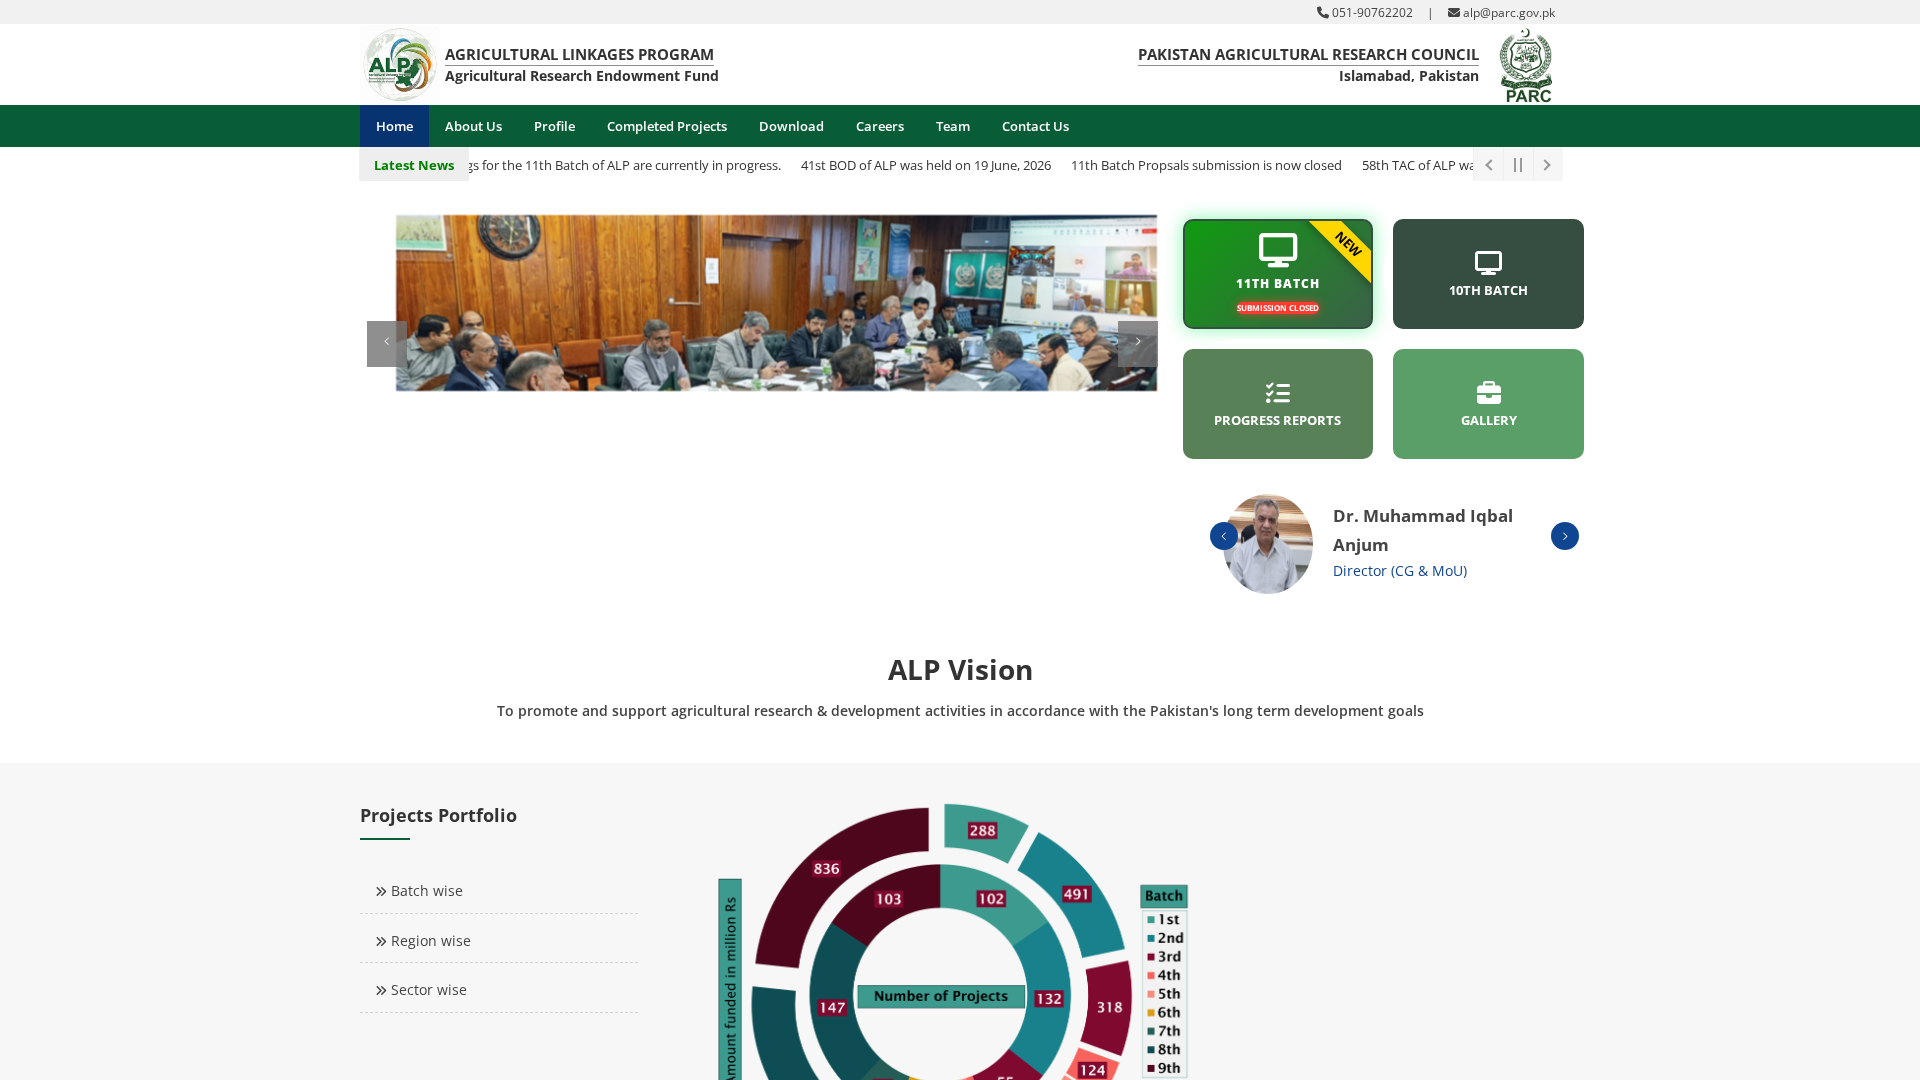The image size is (1920, 1080).
Task: Show previous team member in carousel
Action: tap(1224, 536)
